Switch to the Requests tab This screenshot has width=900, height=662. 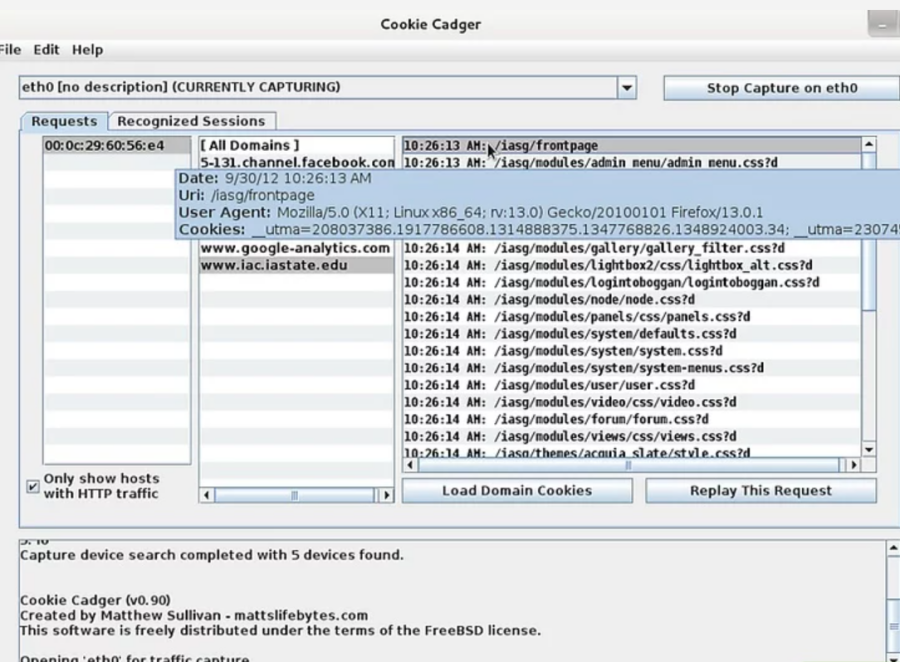pos(64,121)
